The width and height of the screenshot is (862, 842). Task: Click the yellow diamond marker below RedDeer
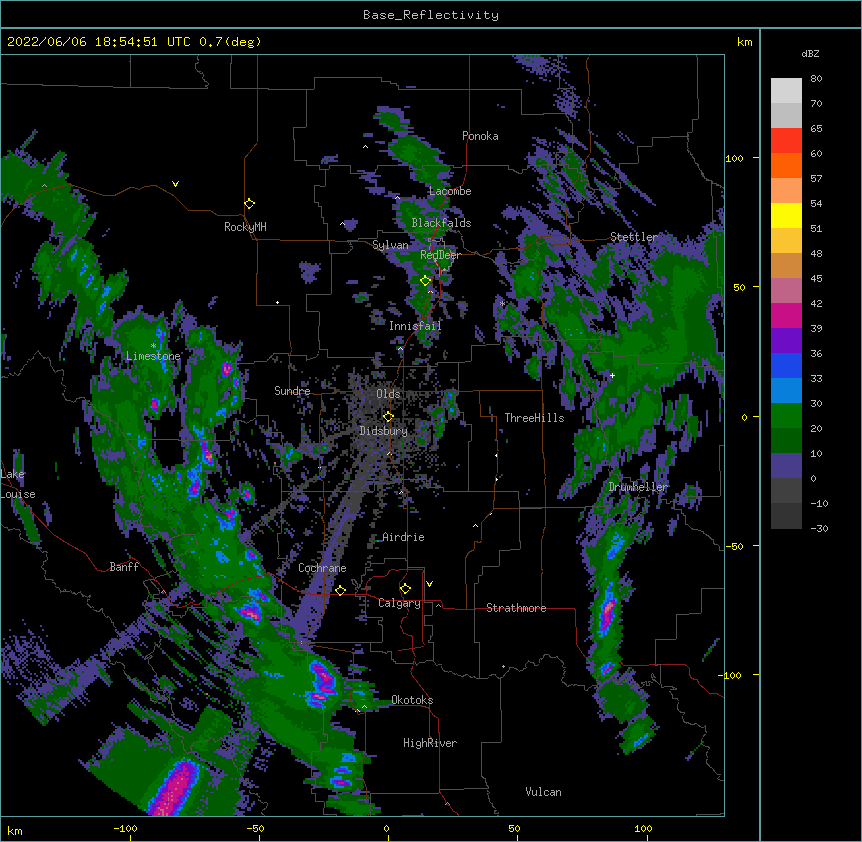click(425, 281)
